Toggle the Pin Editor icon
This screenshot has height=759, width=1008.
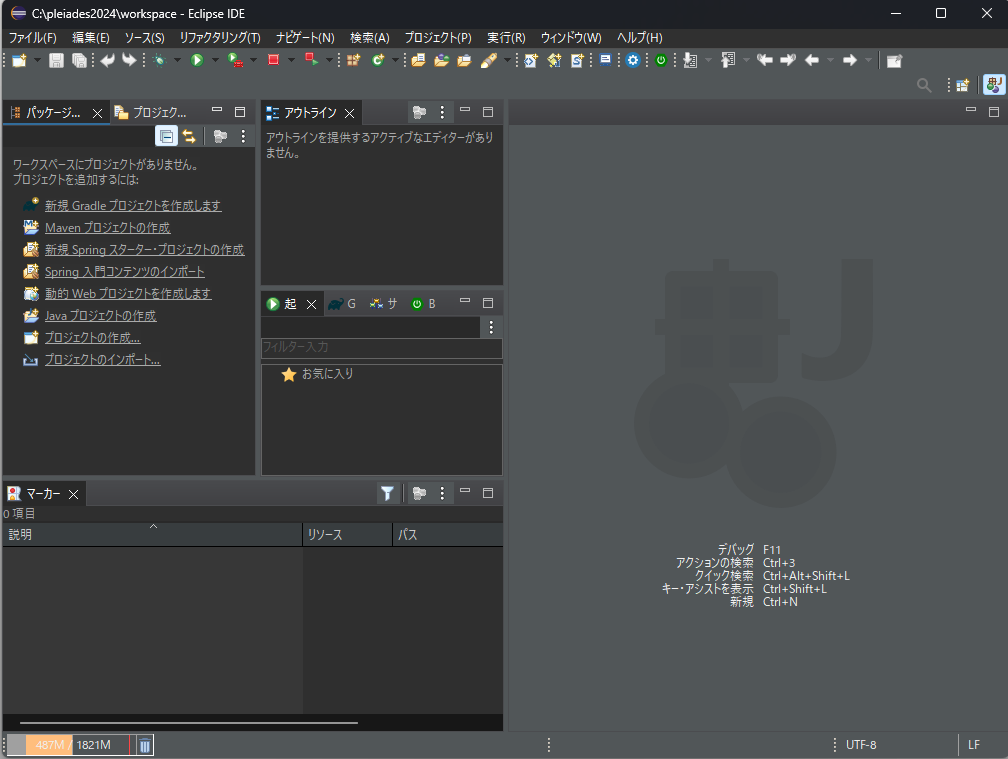tap(894, 61)
